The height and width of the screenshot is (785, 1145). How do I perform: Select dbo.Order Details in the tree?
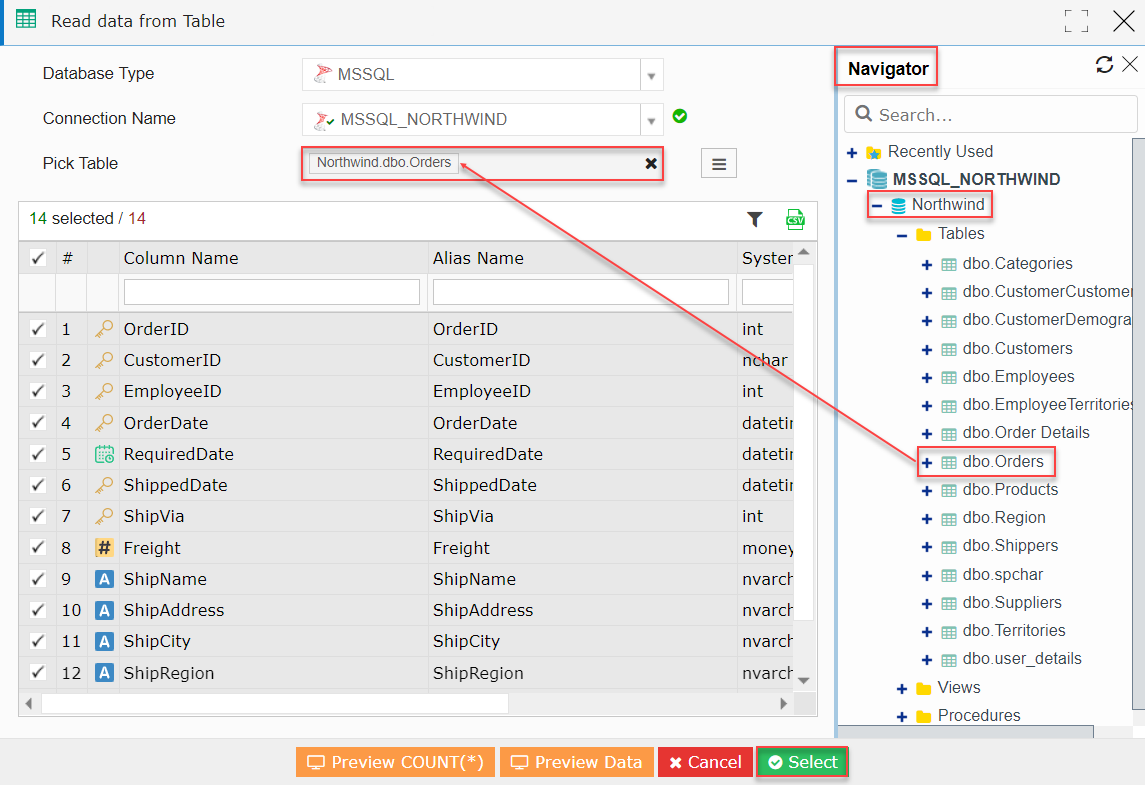click(x=1026, y=433)
